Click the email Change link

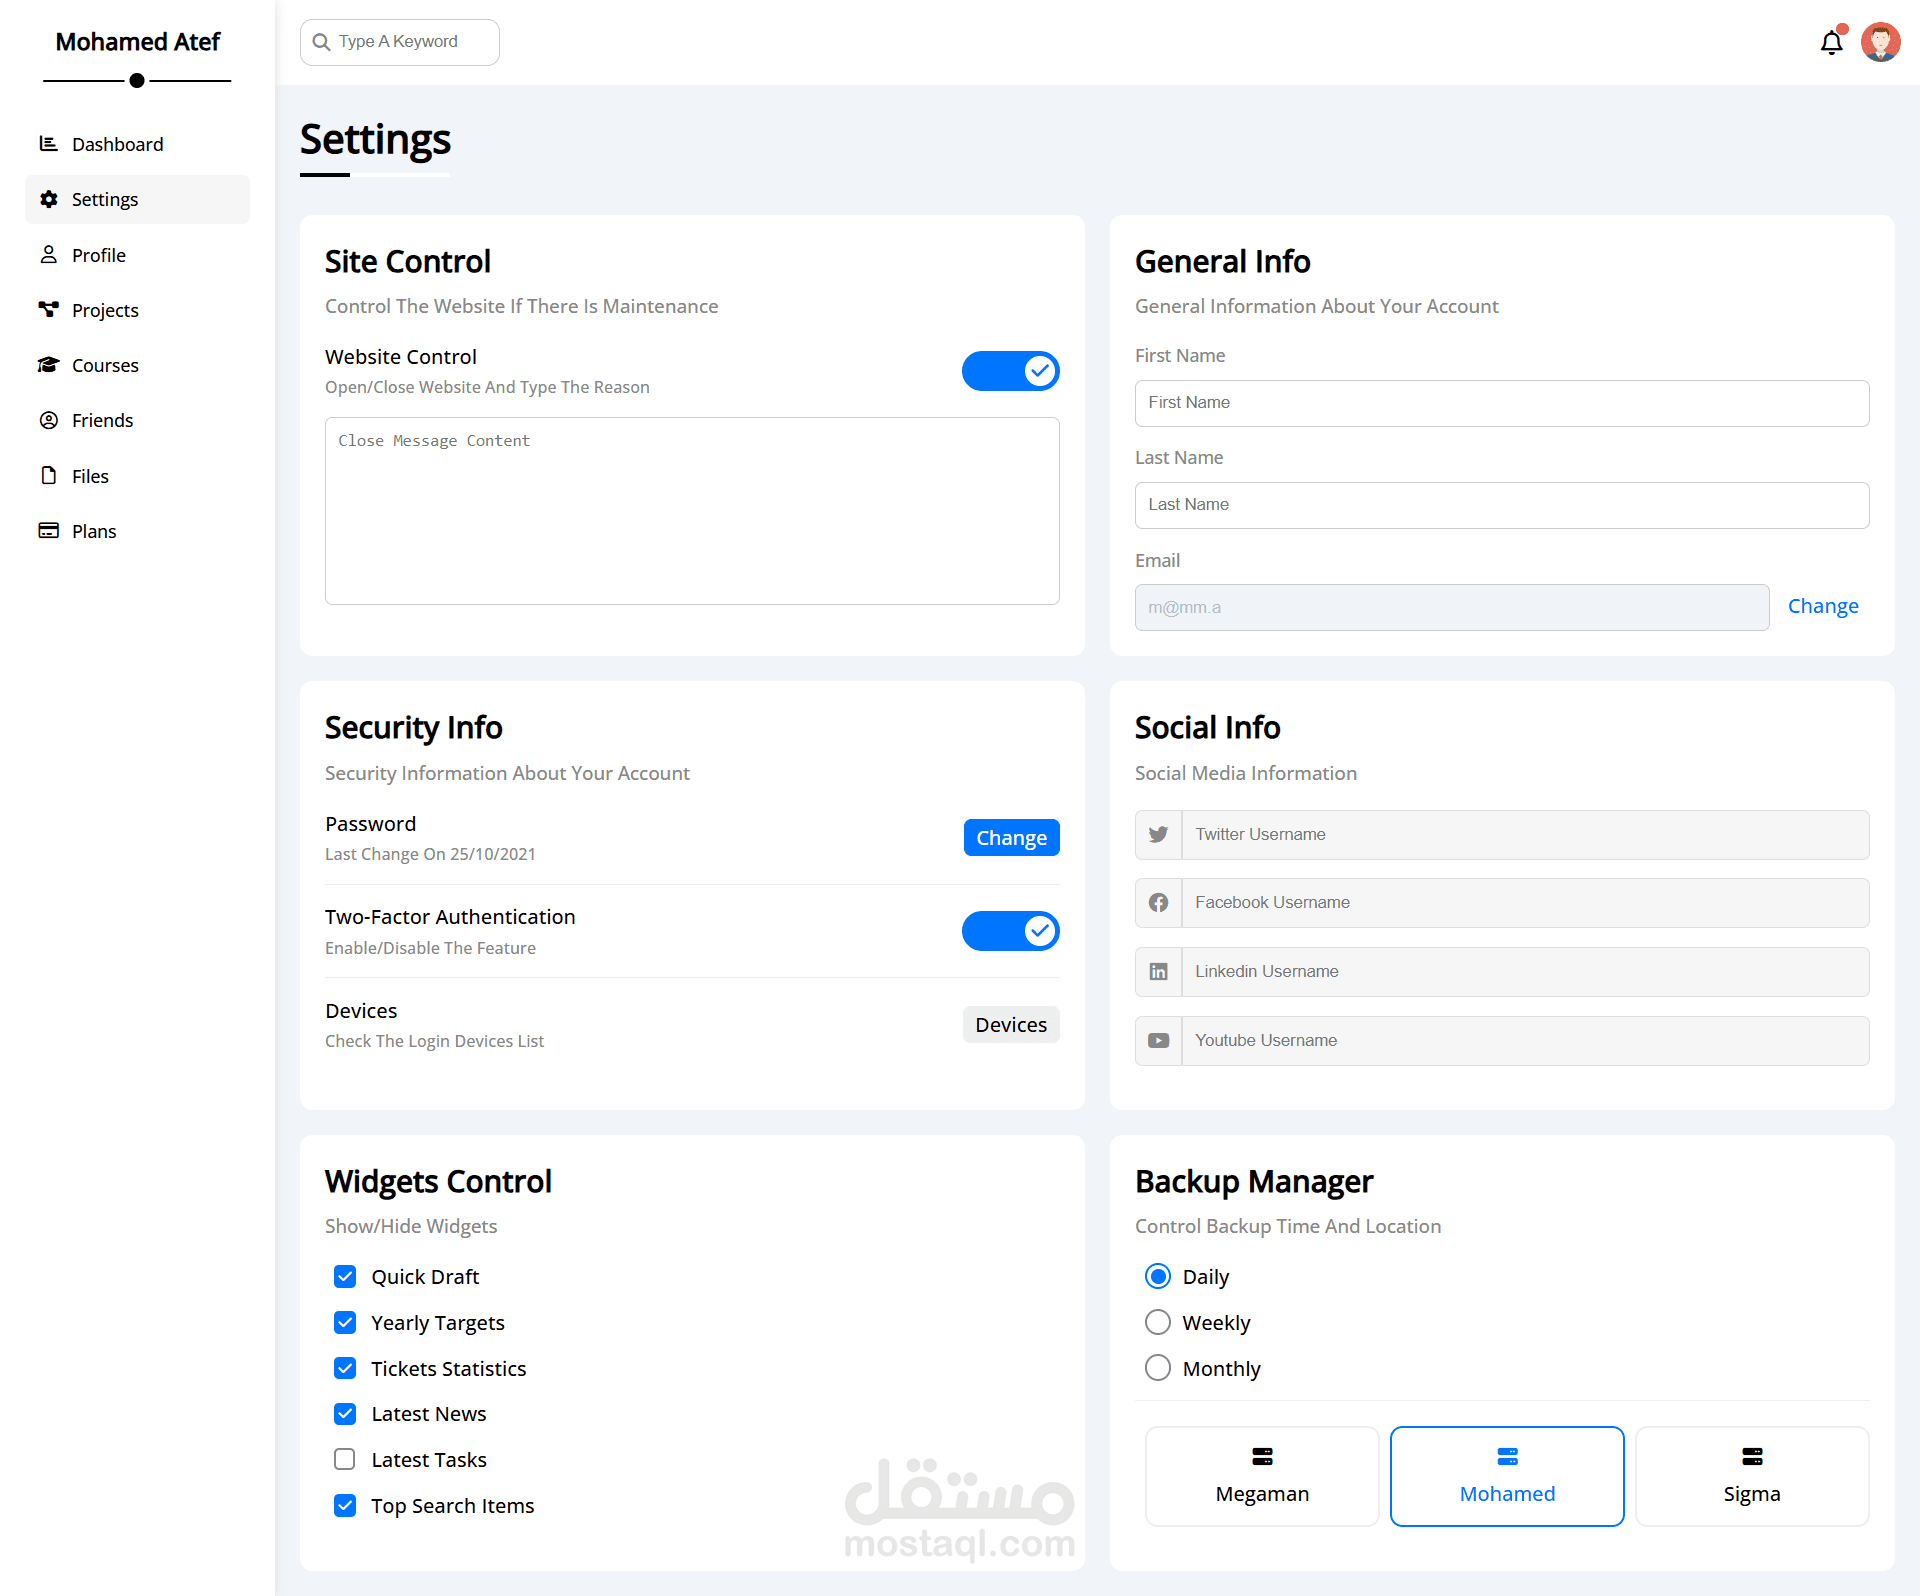click(1822, 606)
